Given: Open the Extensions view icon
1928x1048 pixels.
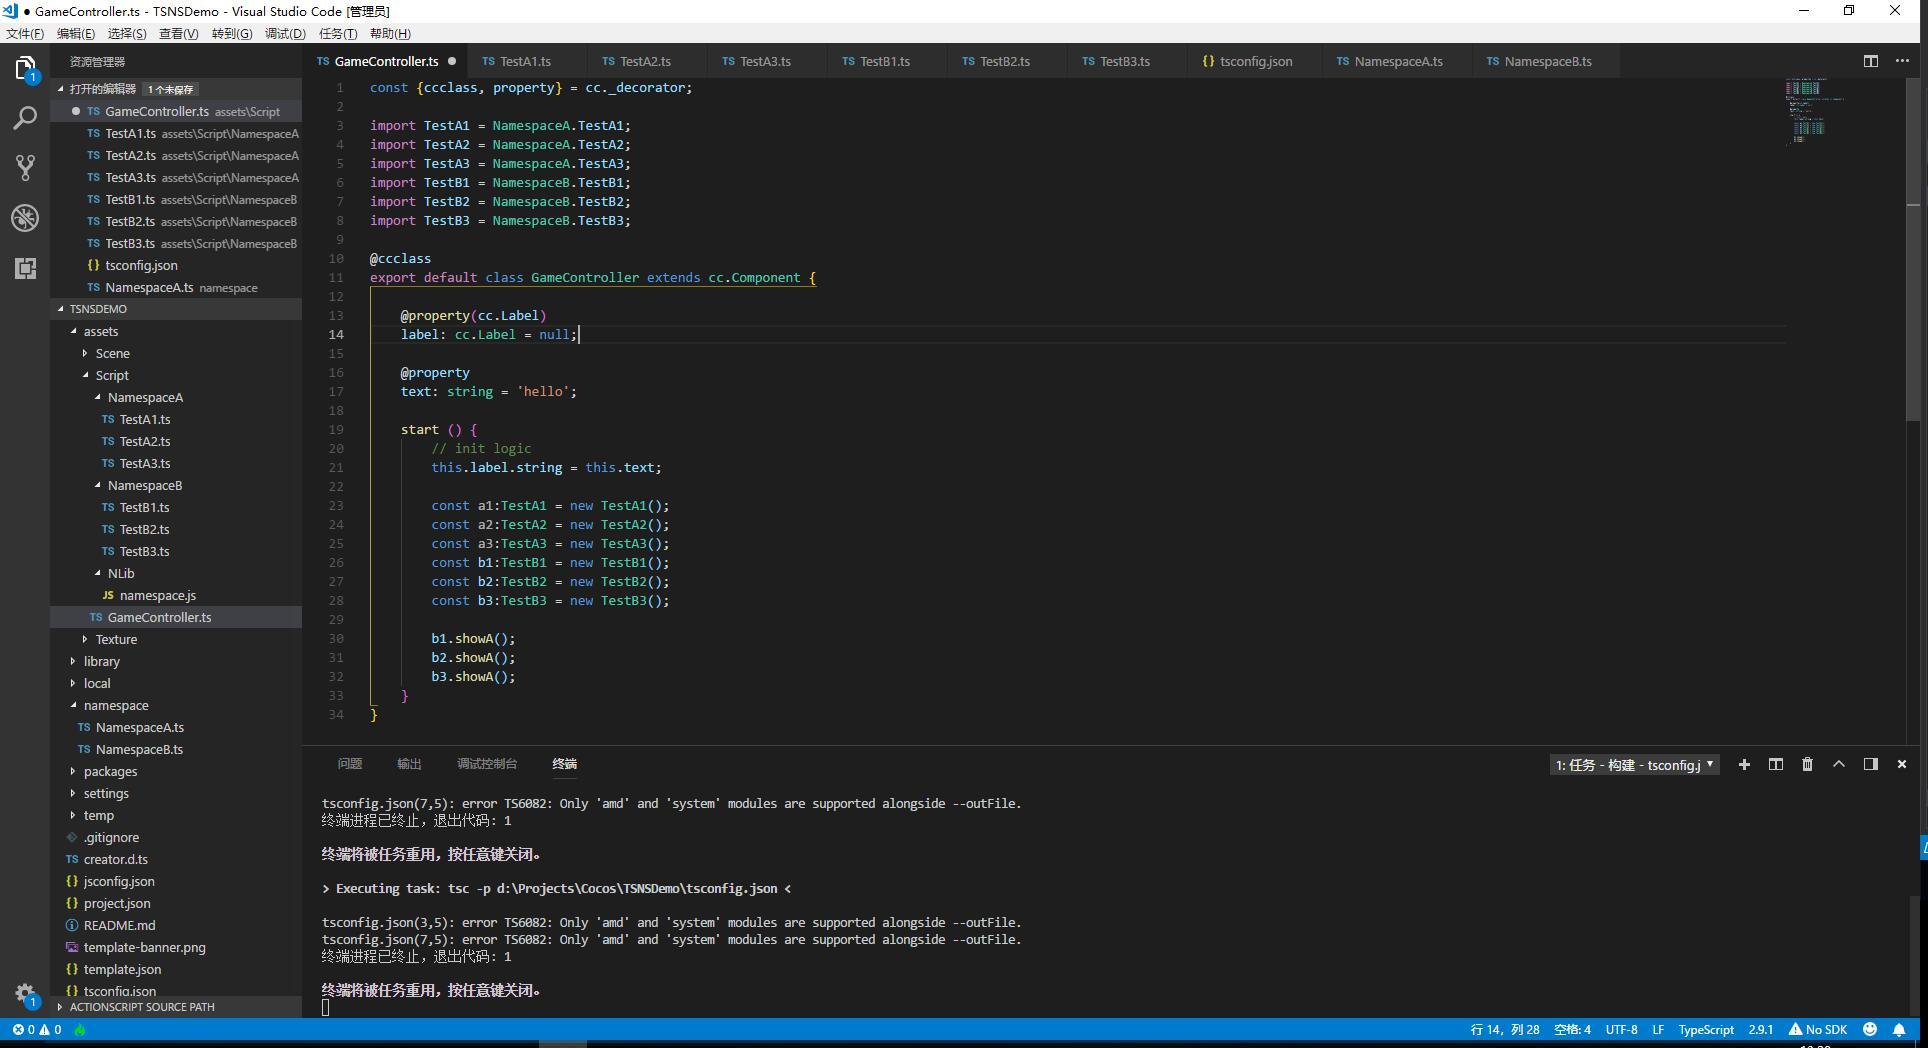Looking at the screenshot, I should click(25, 268).
